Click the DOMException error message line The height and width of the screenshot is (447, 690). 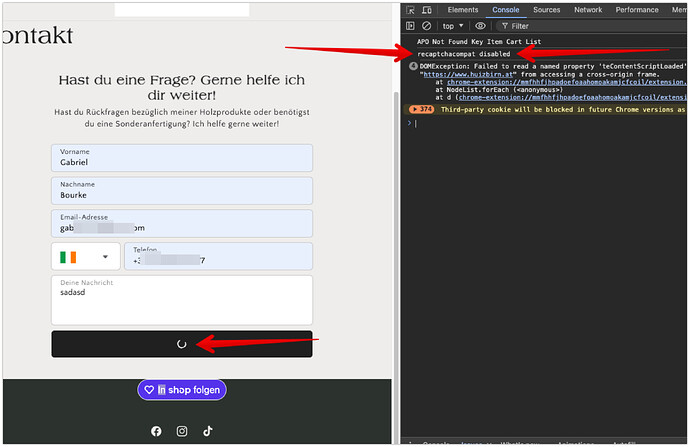[x=552, y=66]
